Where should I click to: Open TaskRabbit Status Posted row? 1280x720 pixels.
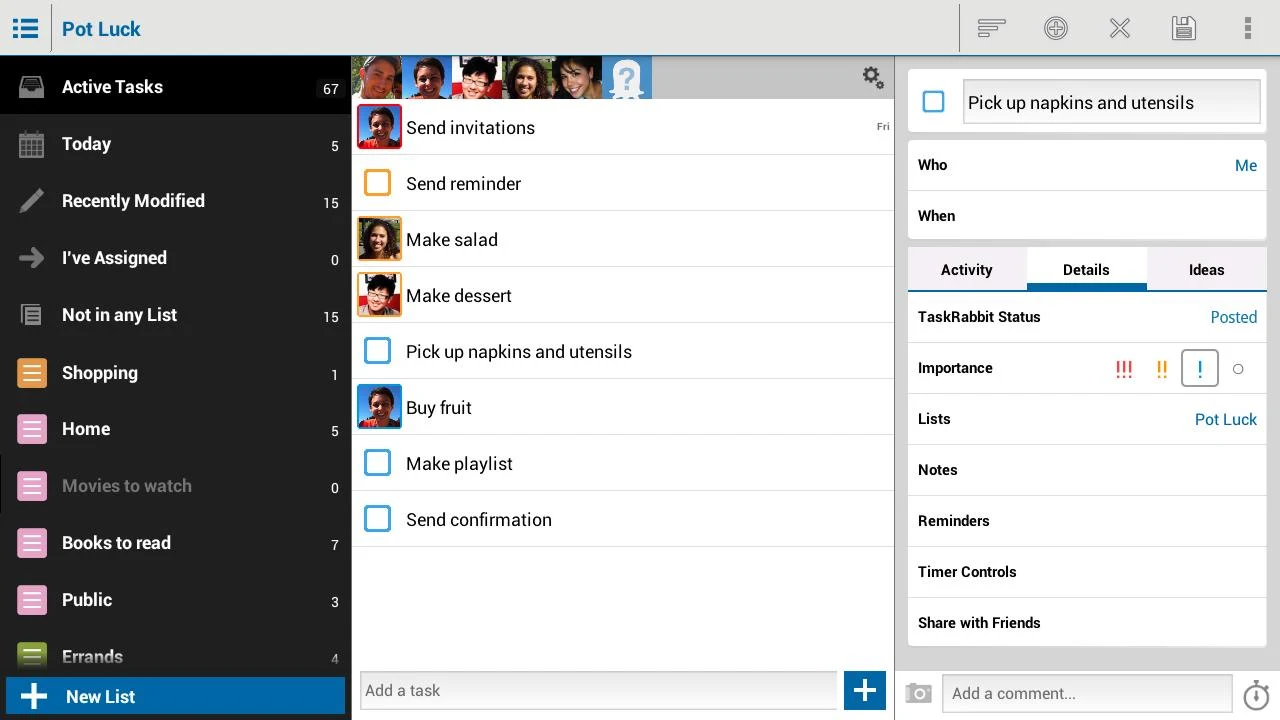pos(1087,317)
